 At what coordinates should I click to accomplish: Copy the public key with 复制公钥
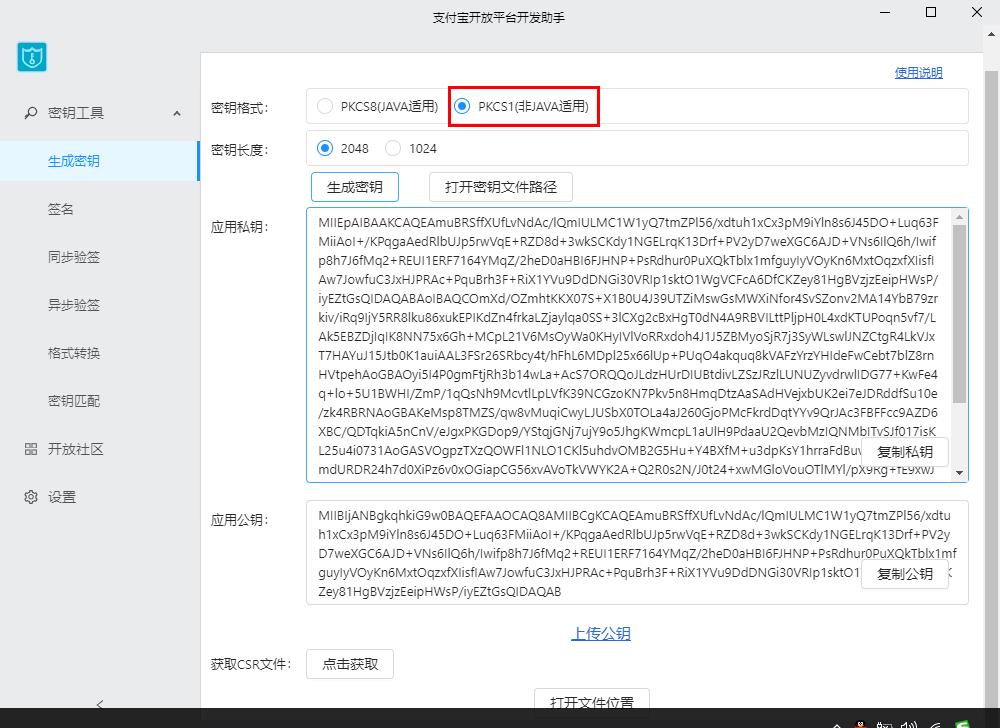pyautogui.click(x=904, y=574)
